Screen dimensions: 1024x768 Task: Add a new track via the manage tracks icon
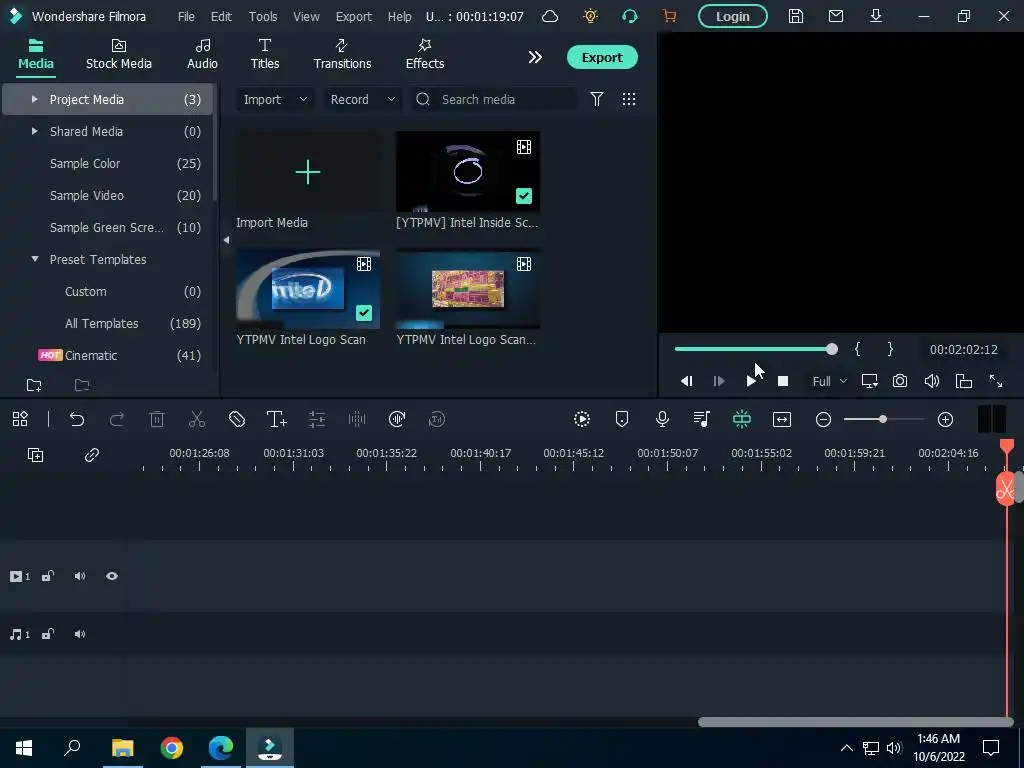[35, 455]
